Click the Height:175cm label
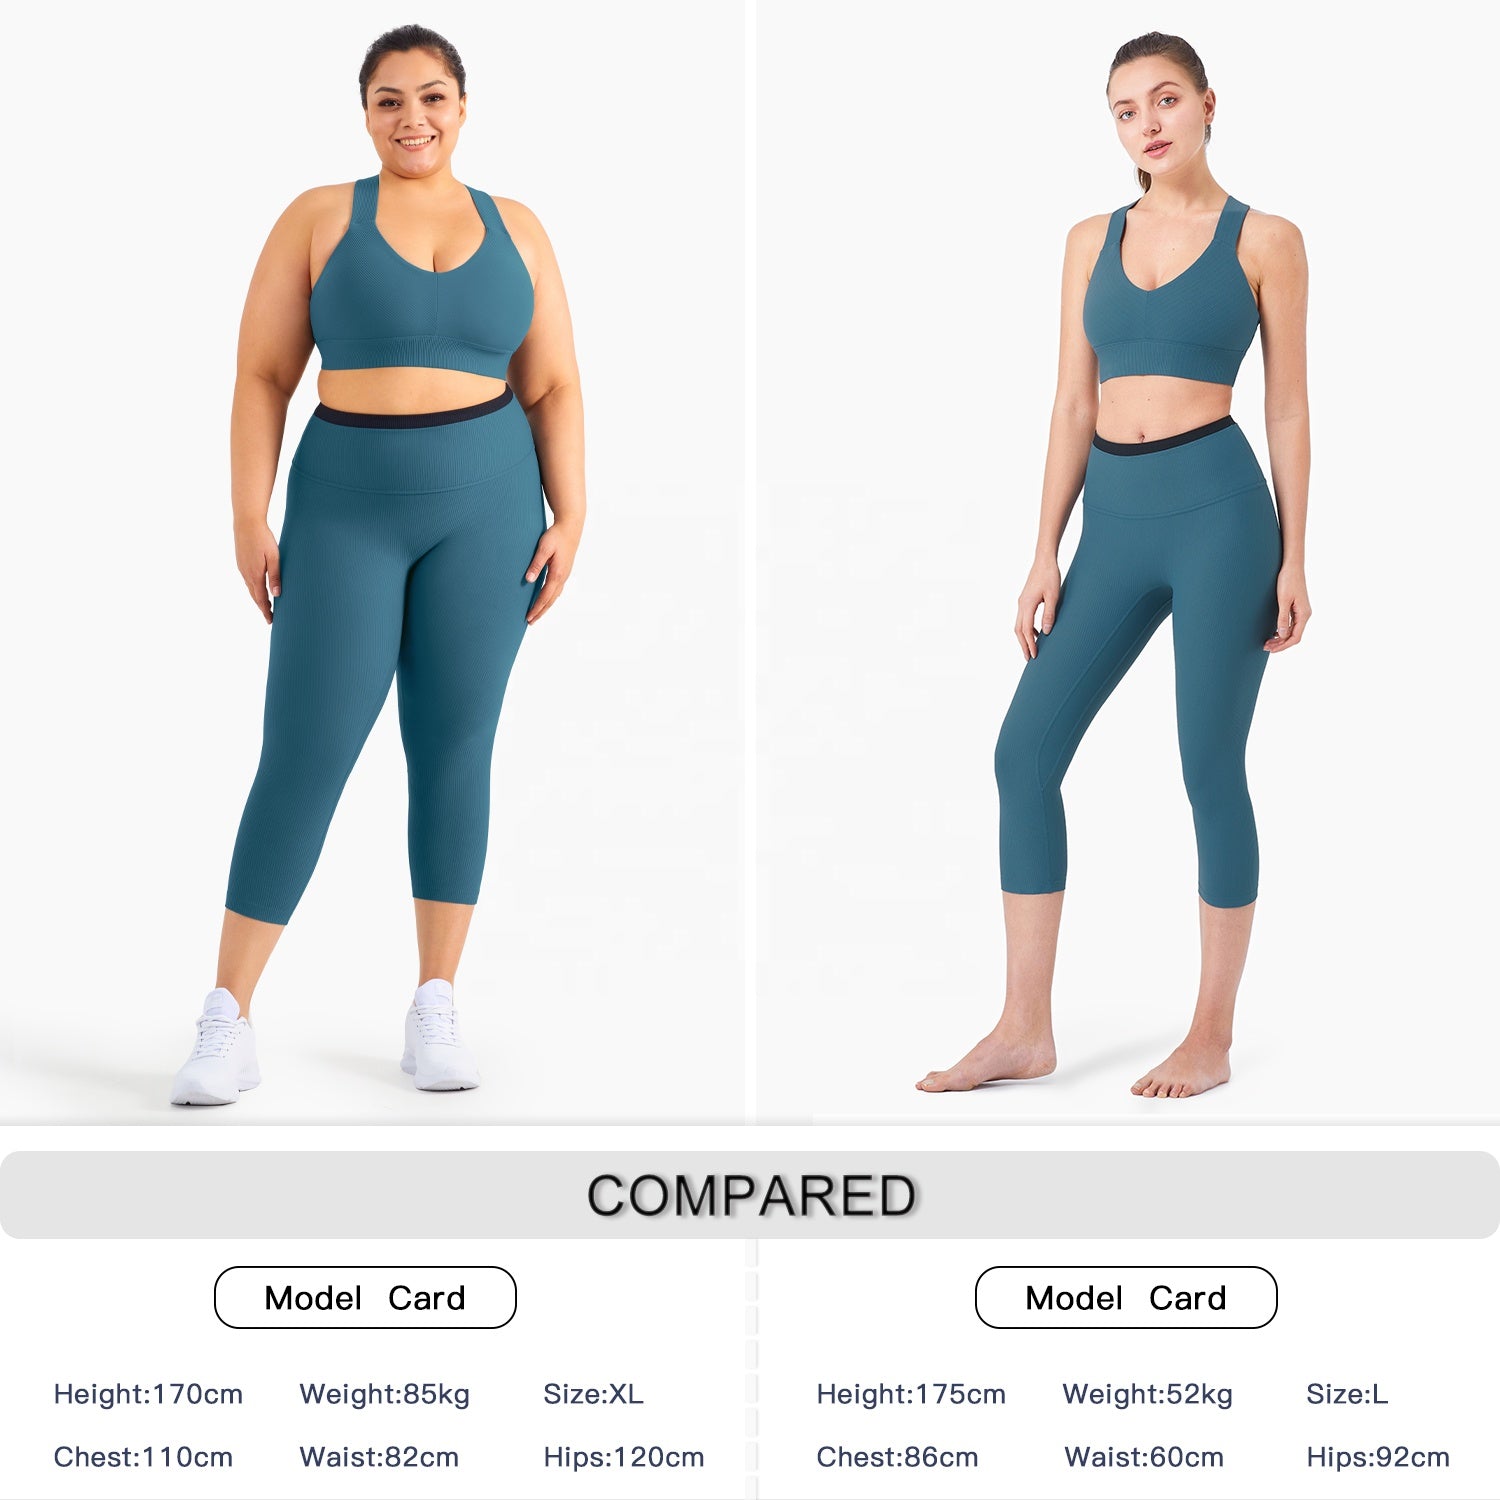Image resolution: width=1500 pixels, height=1500 pixels. pos(911,1394)
